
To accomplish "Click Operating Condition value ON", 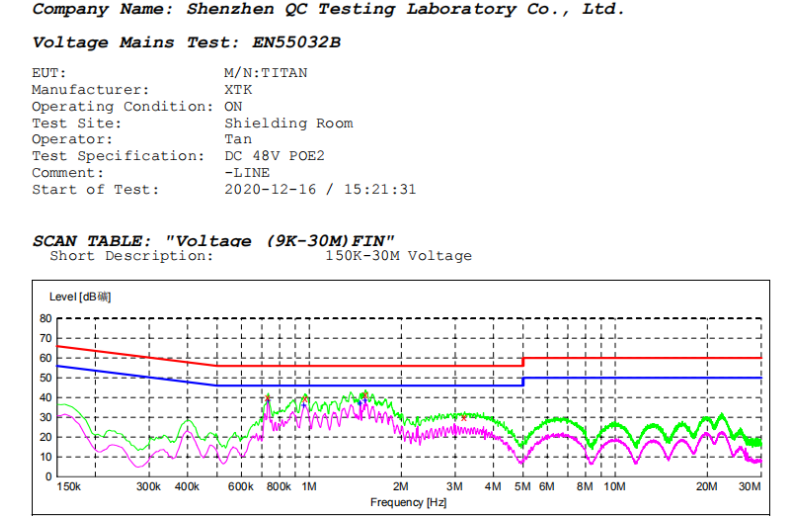I will (233, 106).
